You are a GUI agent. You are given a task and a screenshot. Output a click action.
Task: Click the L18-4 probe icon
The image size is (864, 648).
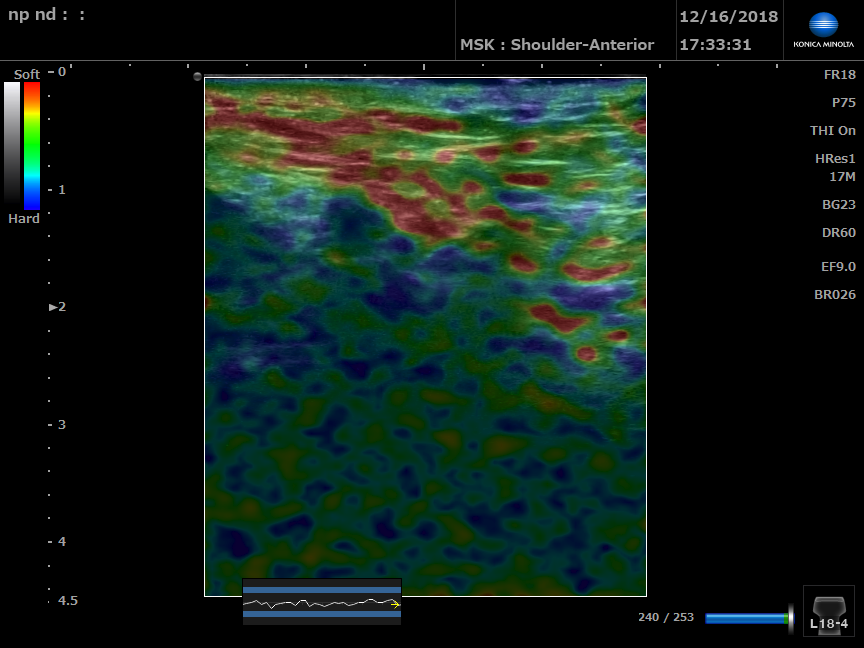[829, 611]
